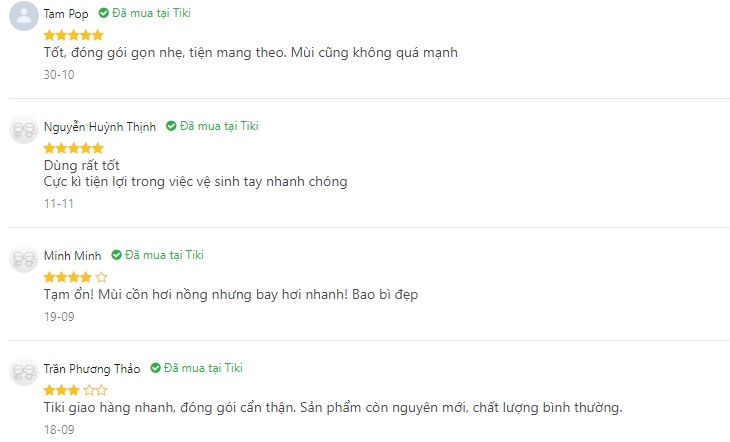Click verified checkmark next to Nguyễn Huỳnh Thịnh
Screen dimensions: 730x442
tap(171, 126)
